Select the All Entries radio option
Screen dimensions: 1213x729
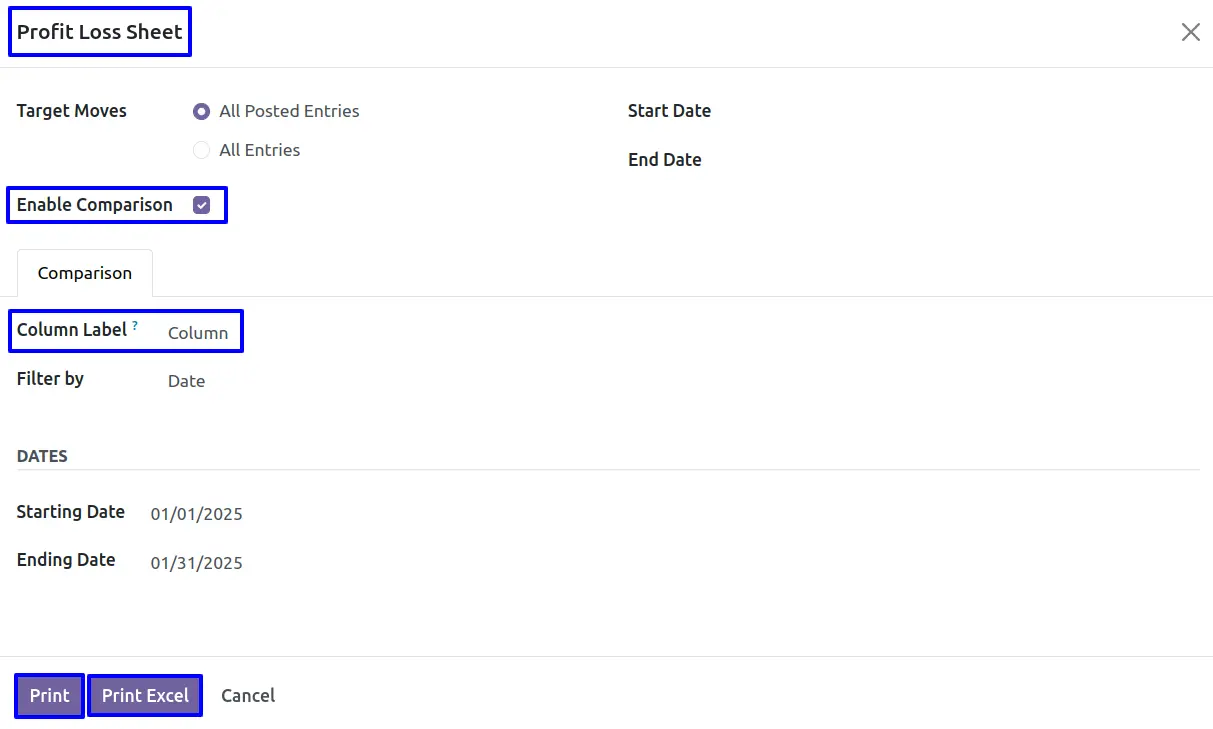(x=202, y=150)
